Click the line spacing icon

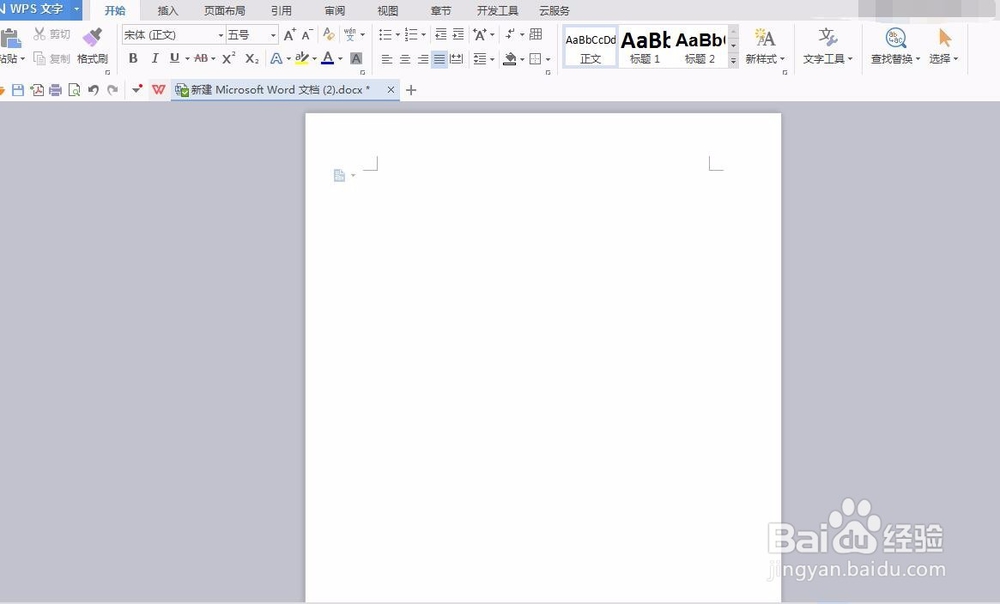(480, 59)
